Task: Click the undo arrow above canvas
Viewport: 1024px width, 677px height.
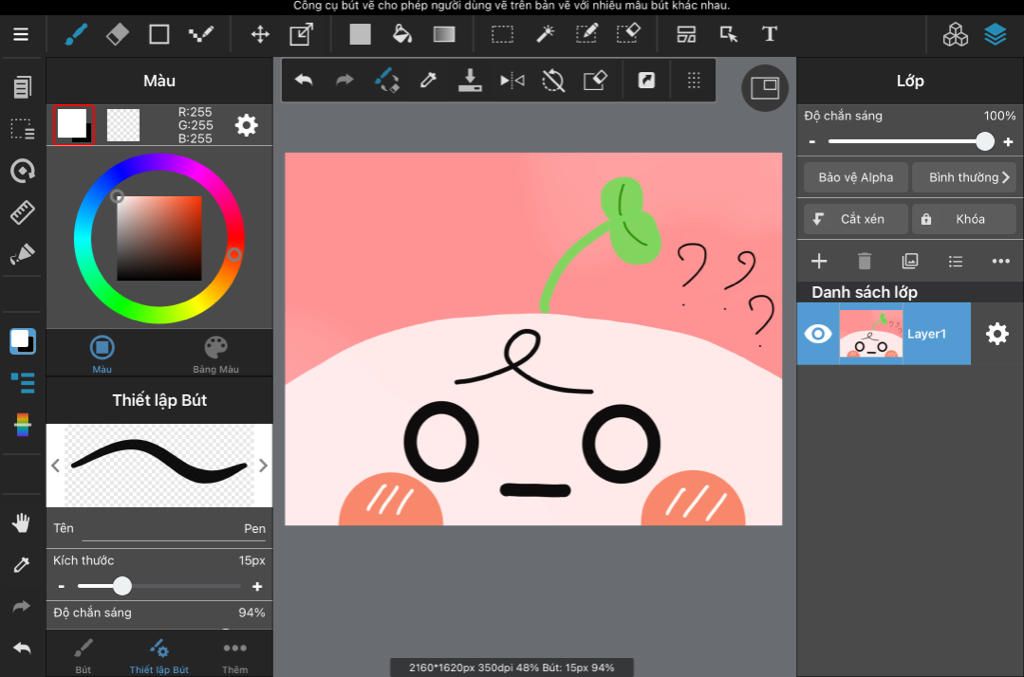Action: 304,80
